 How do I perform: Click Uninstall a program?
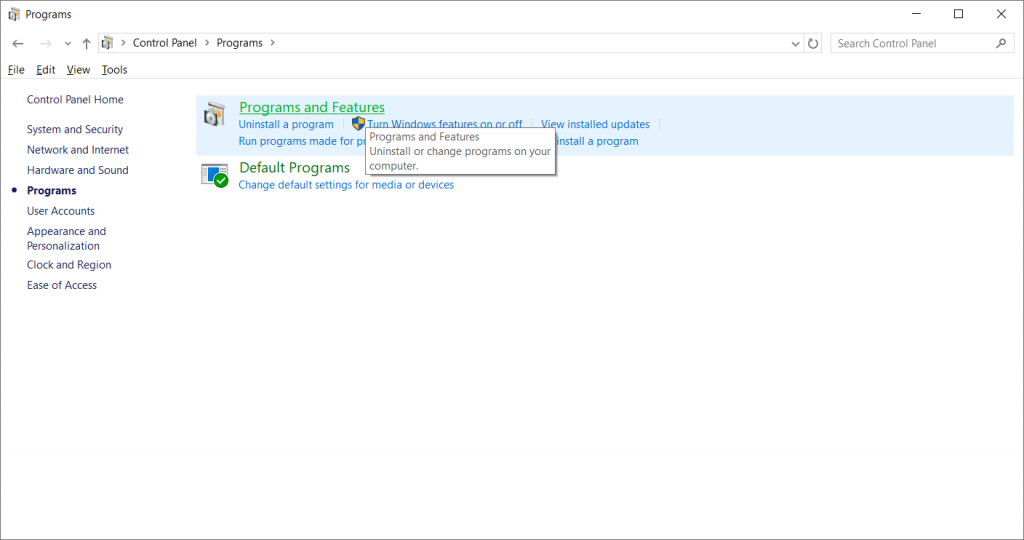[286, 124]
